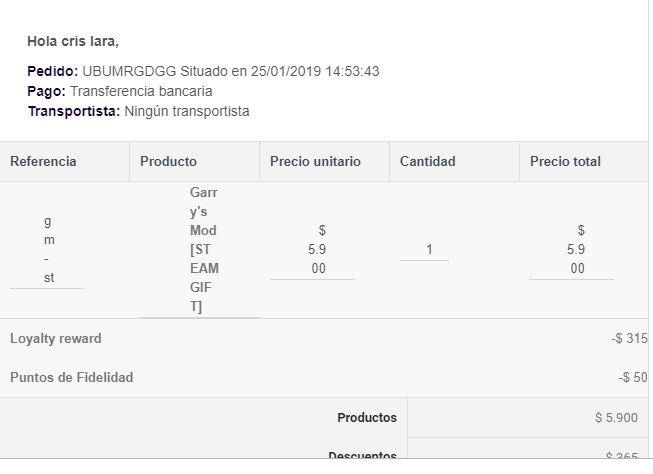Click the "Referencia" column header
The image size is (653, 474).
click(x=43, y=161)
